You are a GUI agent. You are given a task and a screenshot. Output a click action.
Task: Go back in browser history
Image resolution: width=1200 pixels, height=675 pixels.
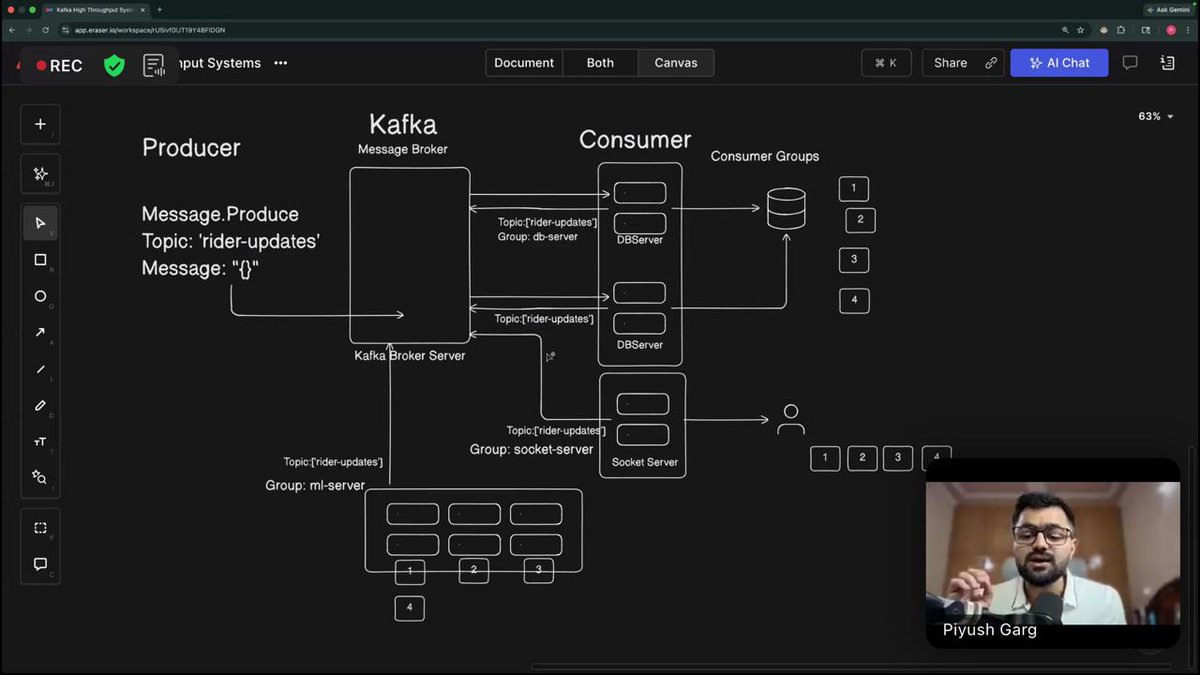(x=12, y=30)
